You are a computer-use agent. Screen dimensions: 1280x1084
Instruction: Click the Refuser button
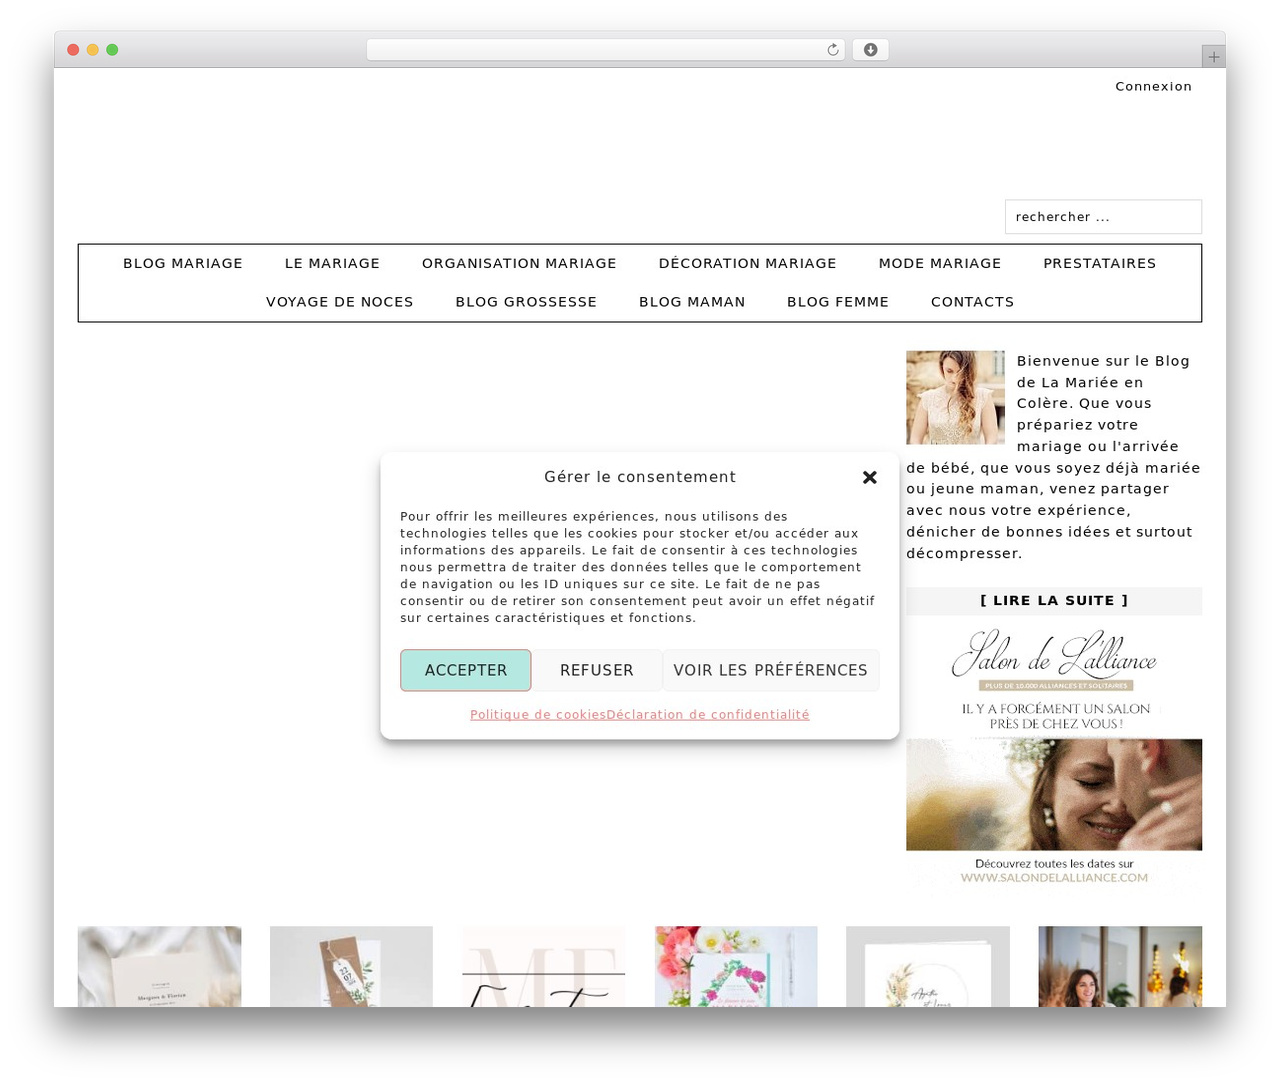point(596,670)
